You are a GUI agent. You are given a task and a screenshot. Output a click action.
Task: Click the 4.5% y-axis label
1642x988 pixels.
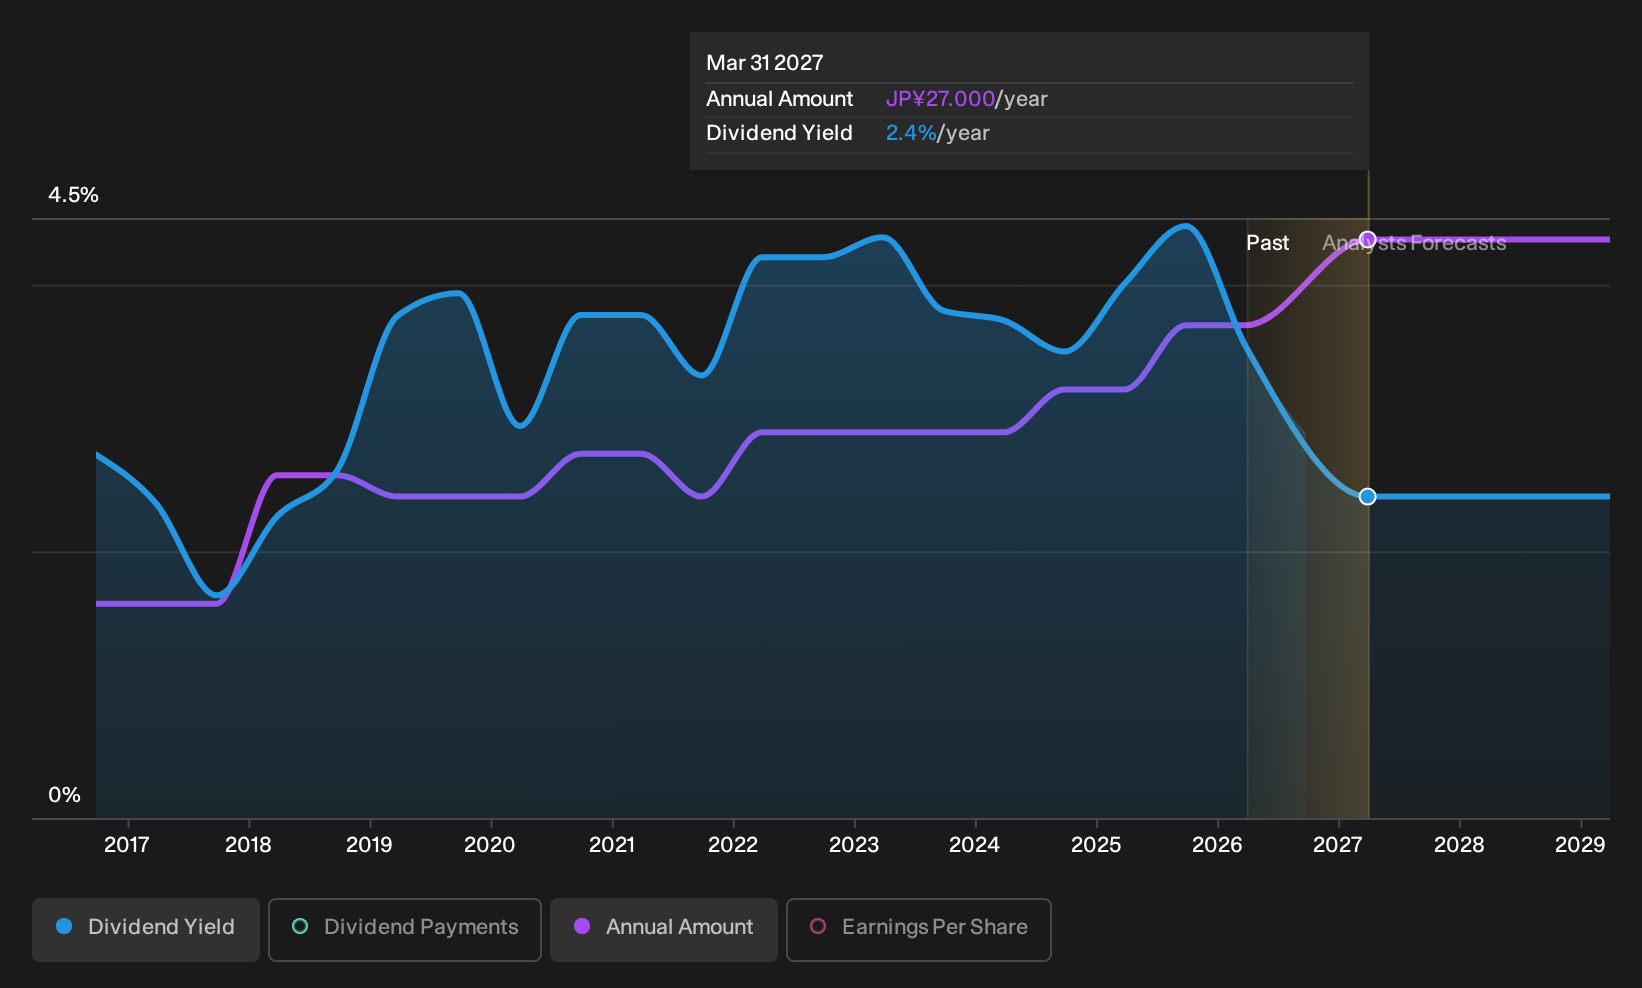click(74, 195)
